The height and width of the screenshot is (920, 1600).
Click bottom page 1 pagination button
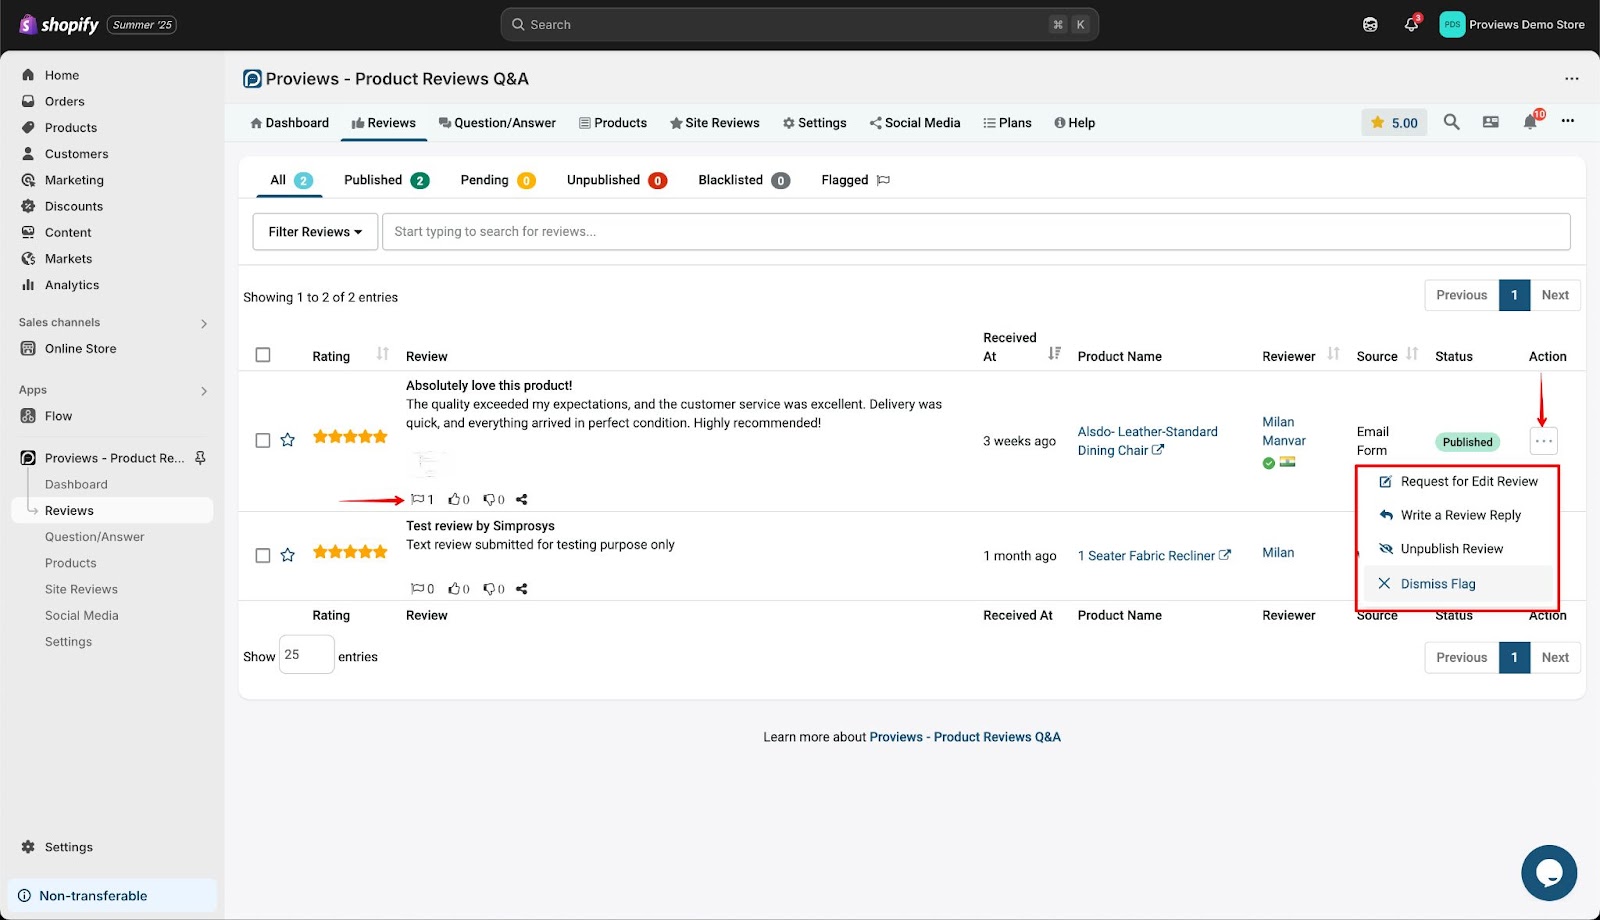tap(1514, 657)
